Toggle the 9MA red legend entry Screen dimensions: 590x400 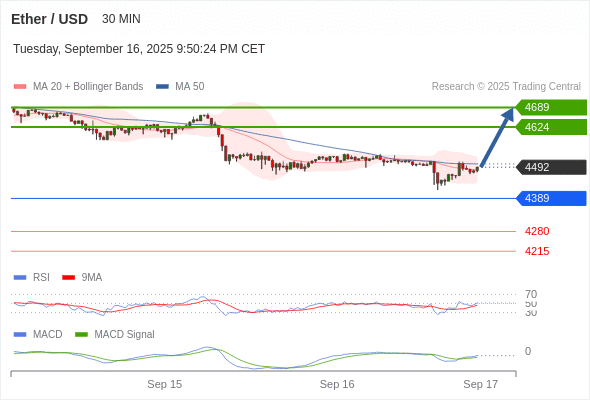[82, 277]
